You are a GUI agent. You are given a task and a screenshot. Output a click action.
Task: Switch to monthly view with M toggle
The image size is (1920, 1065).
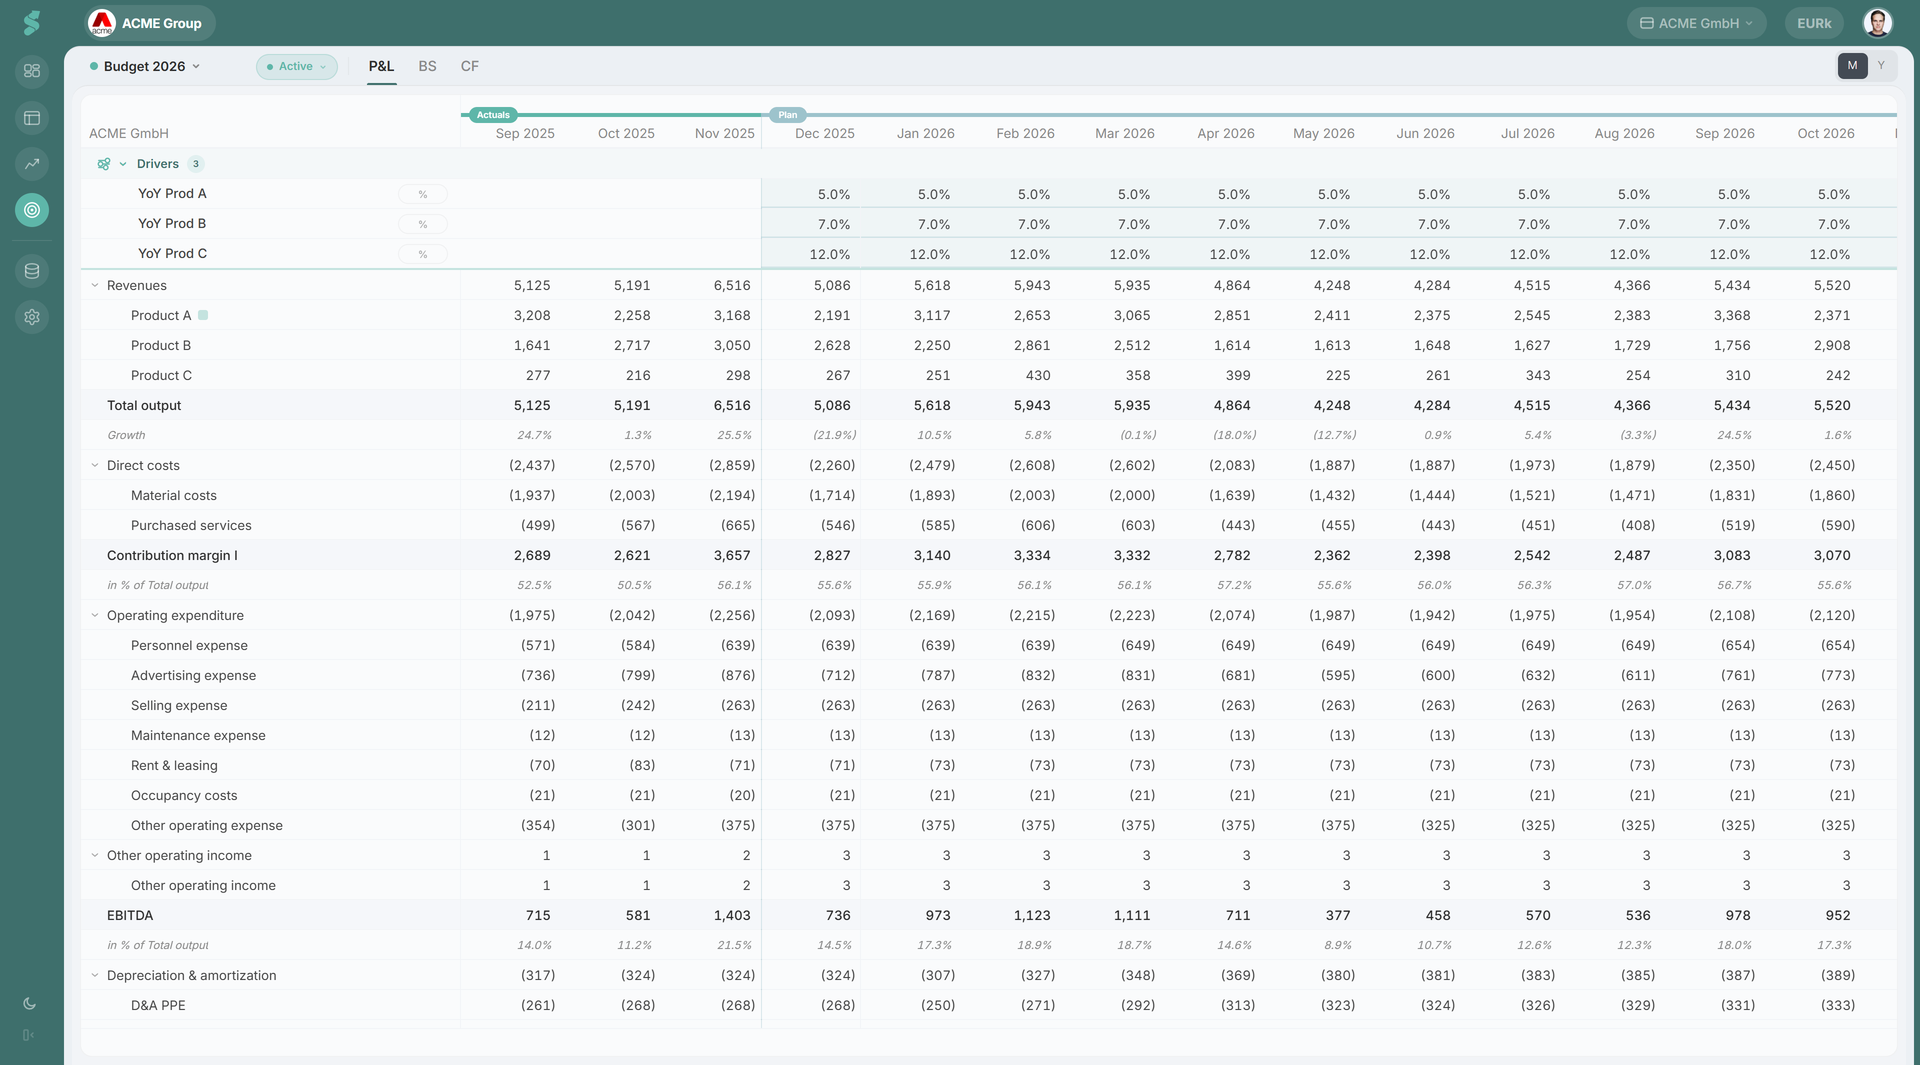pos(1852,66)
